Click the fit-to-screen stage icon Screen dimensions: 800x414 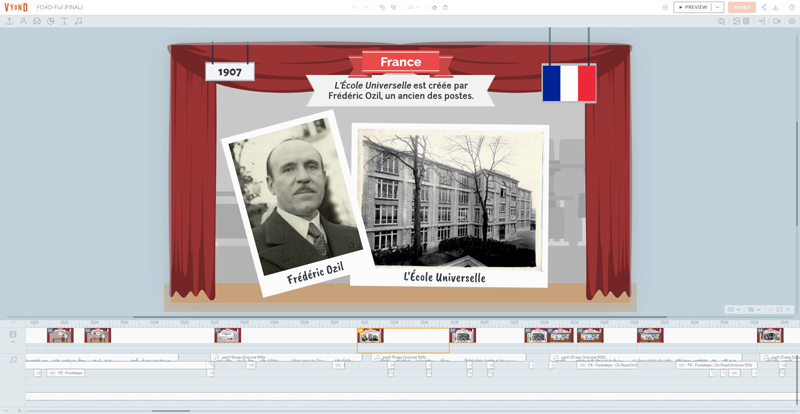click(x=779, y=309)
